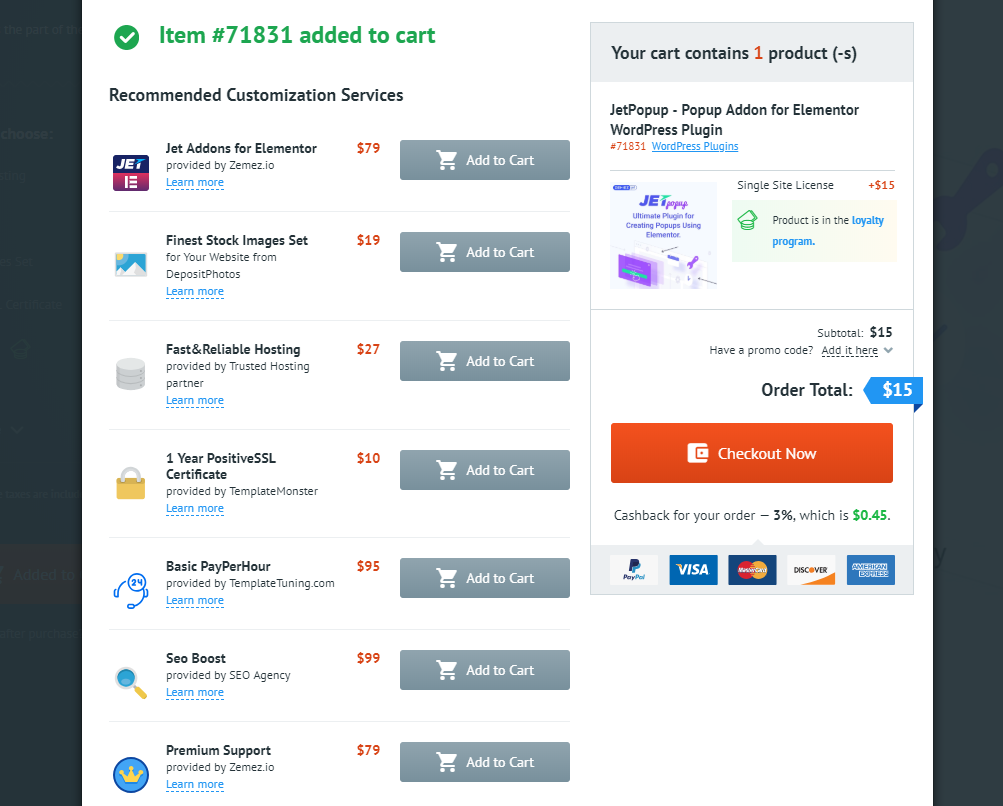The width and height of the screenshot is (1003, 806).
Task: Add Seo Boost service to cart
Action: (x=485, y=670)
